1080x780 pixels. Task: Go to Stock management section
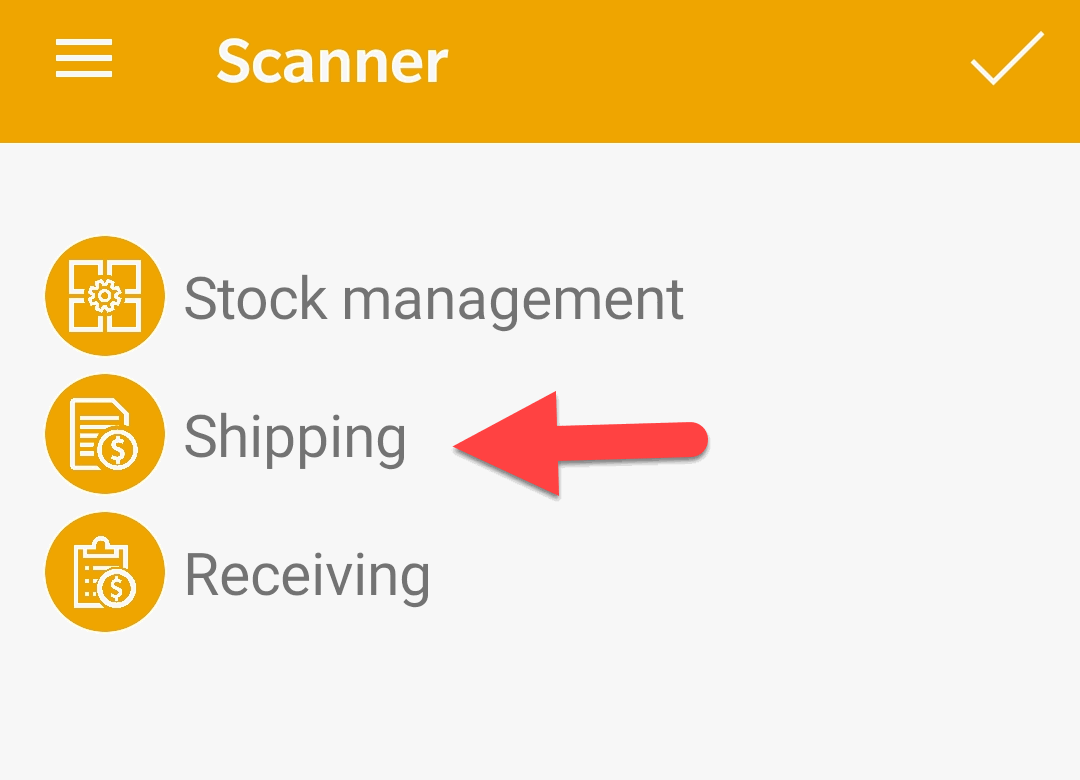(364, 296)
